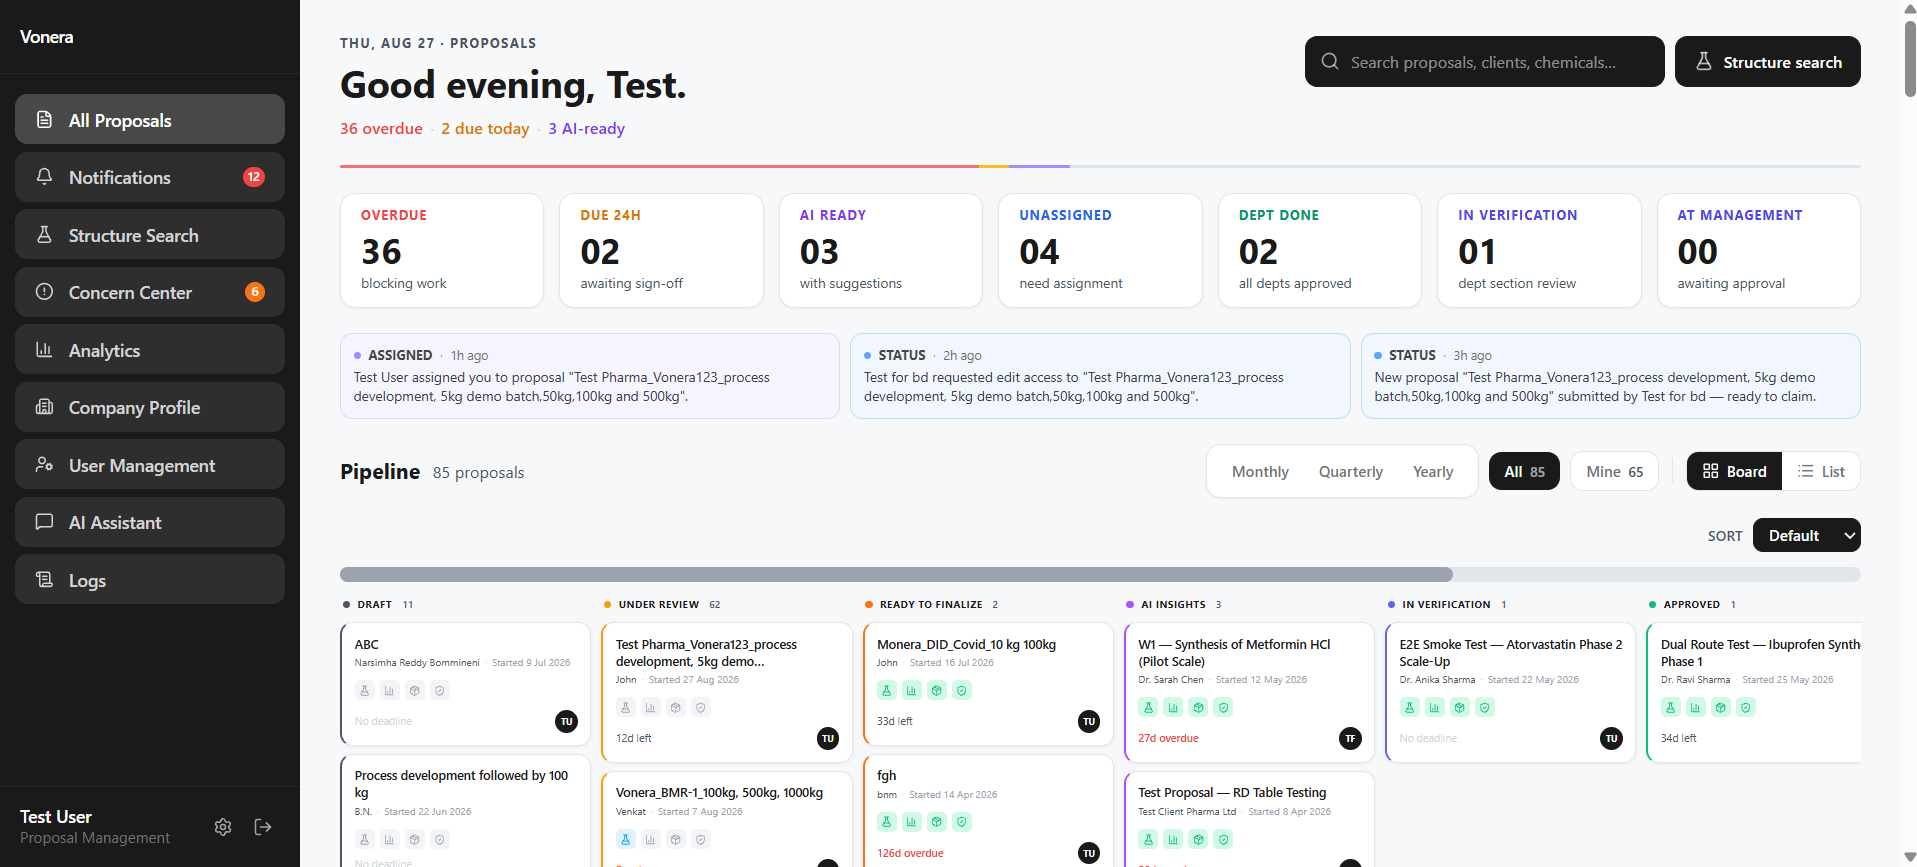Select the Monthly period filter

[x=1260, y=471]
